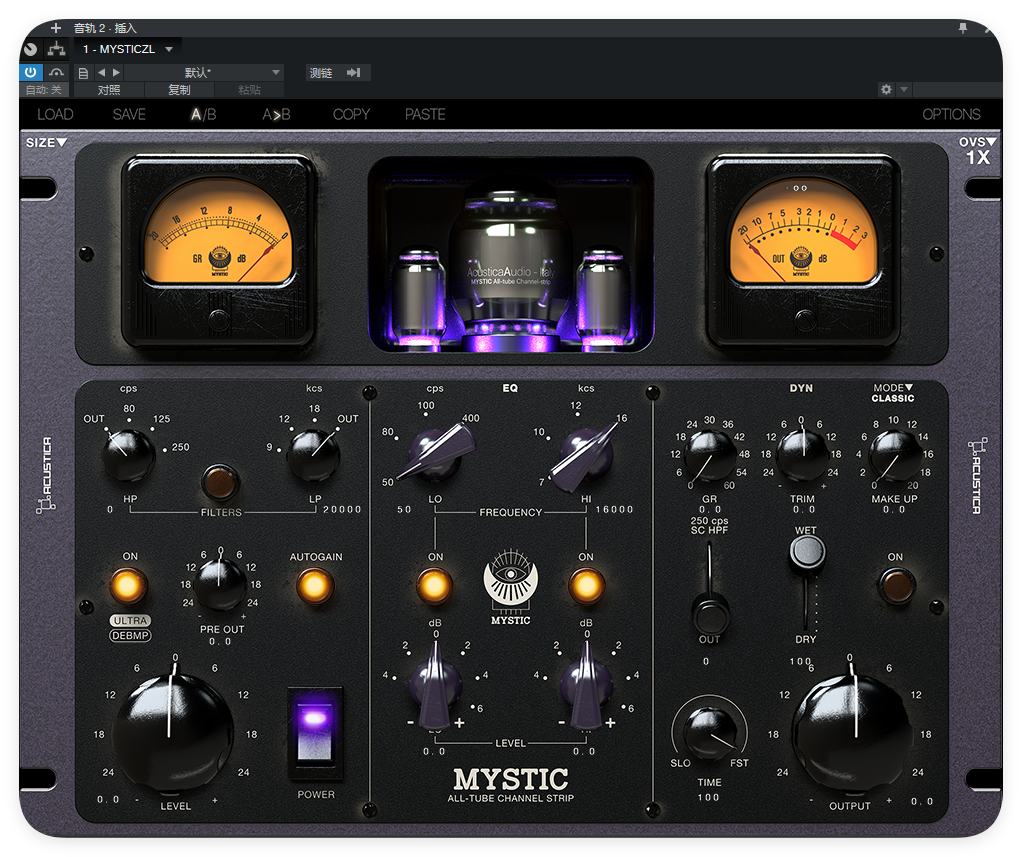Screen dimensions: 1022x857
Task: Click the DEBMP button
Action: pyautogui.click(x=130, y=635)
